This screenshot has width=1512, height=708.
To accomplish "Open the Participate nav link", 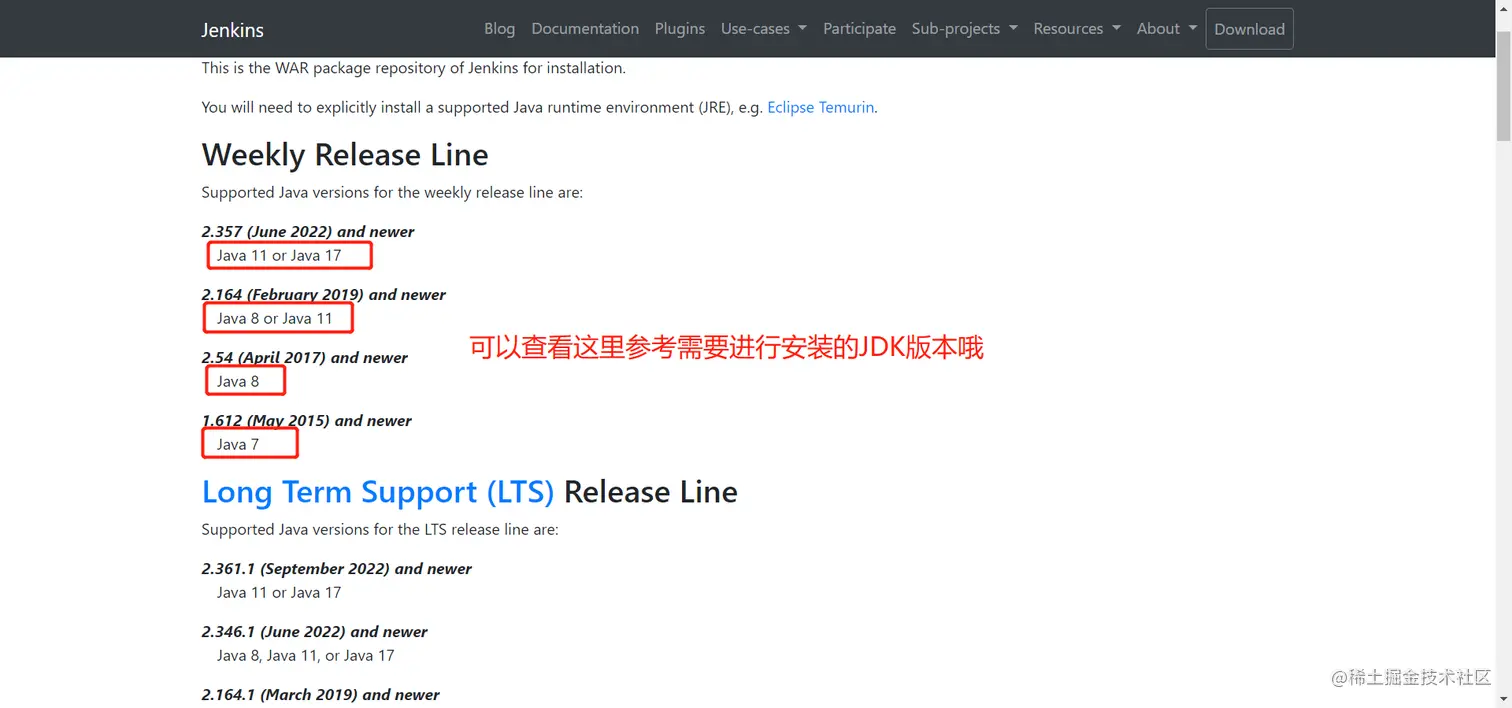I will [x=859, y=29].
